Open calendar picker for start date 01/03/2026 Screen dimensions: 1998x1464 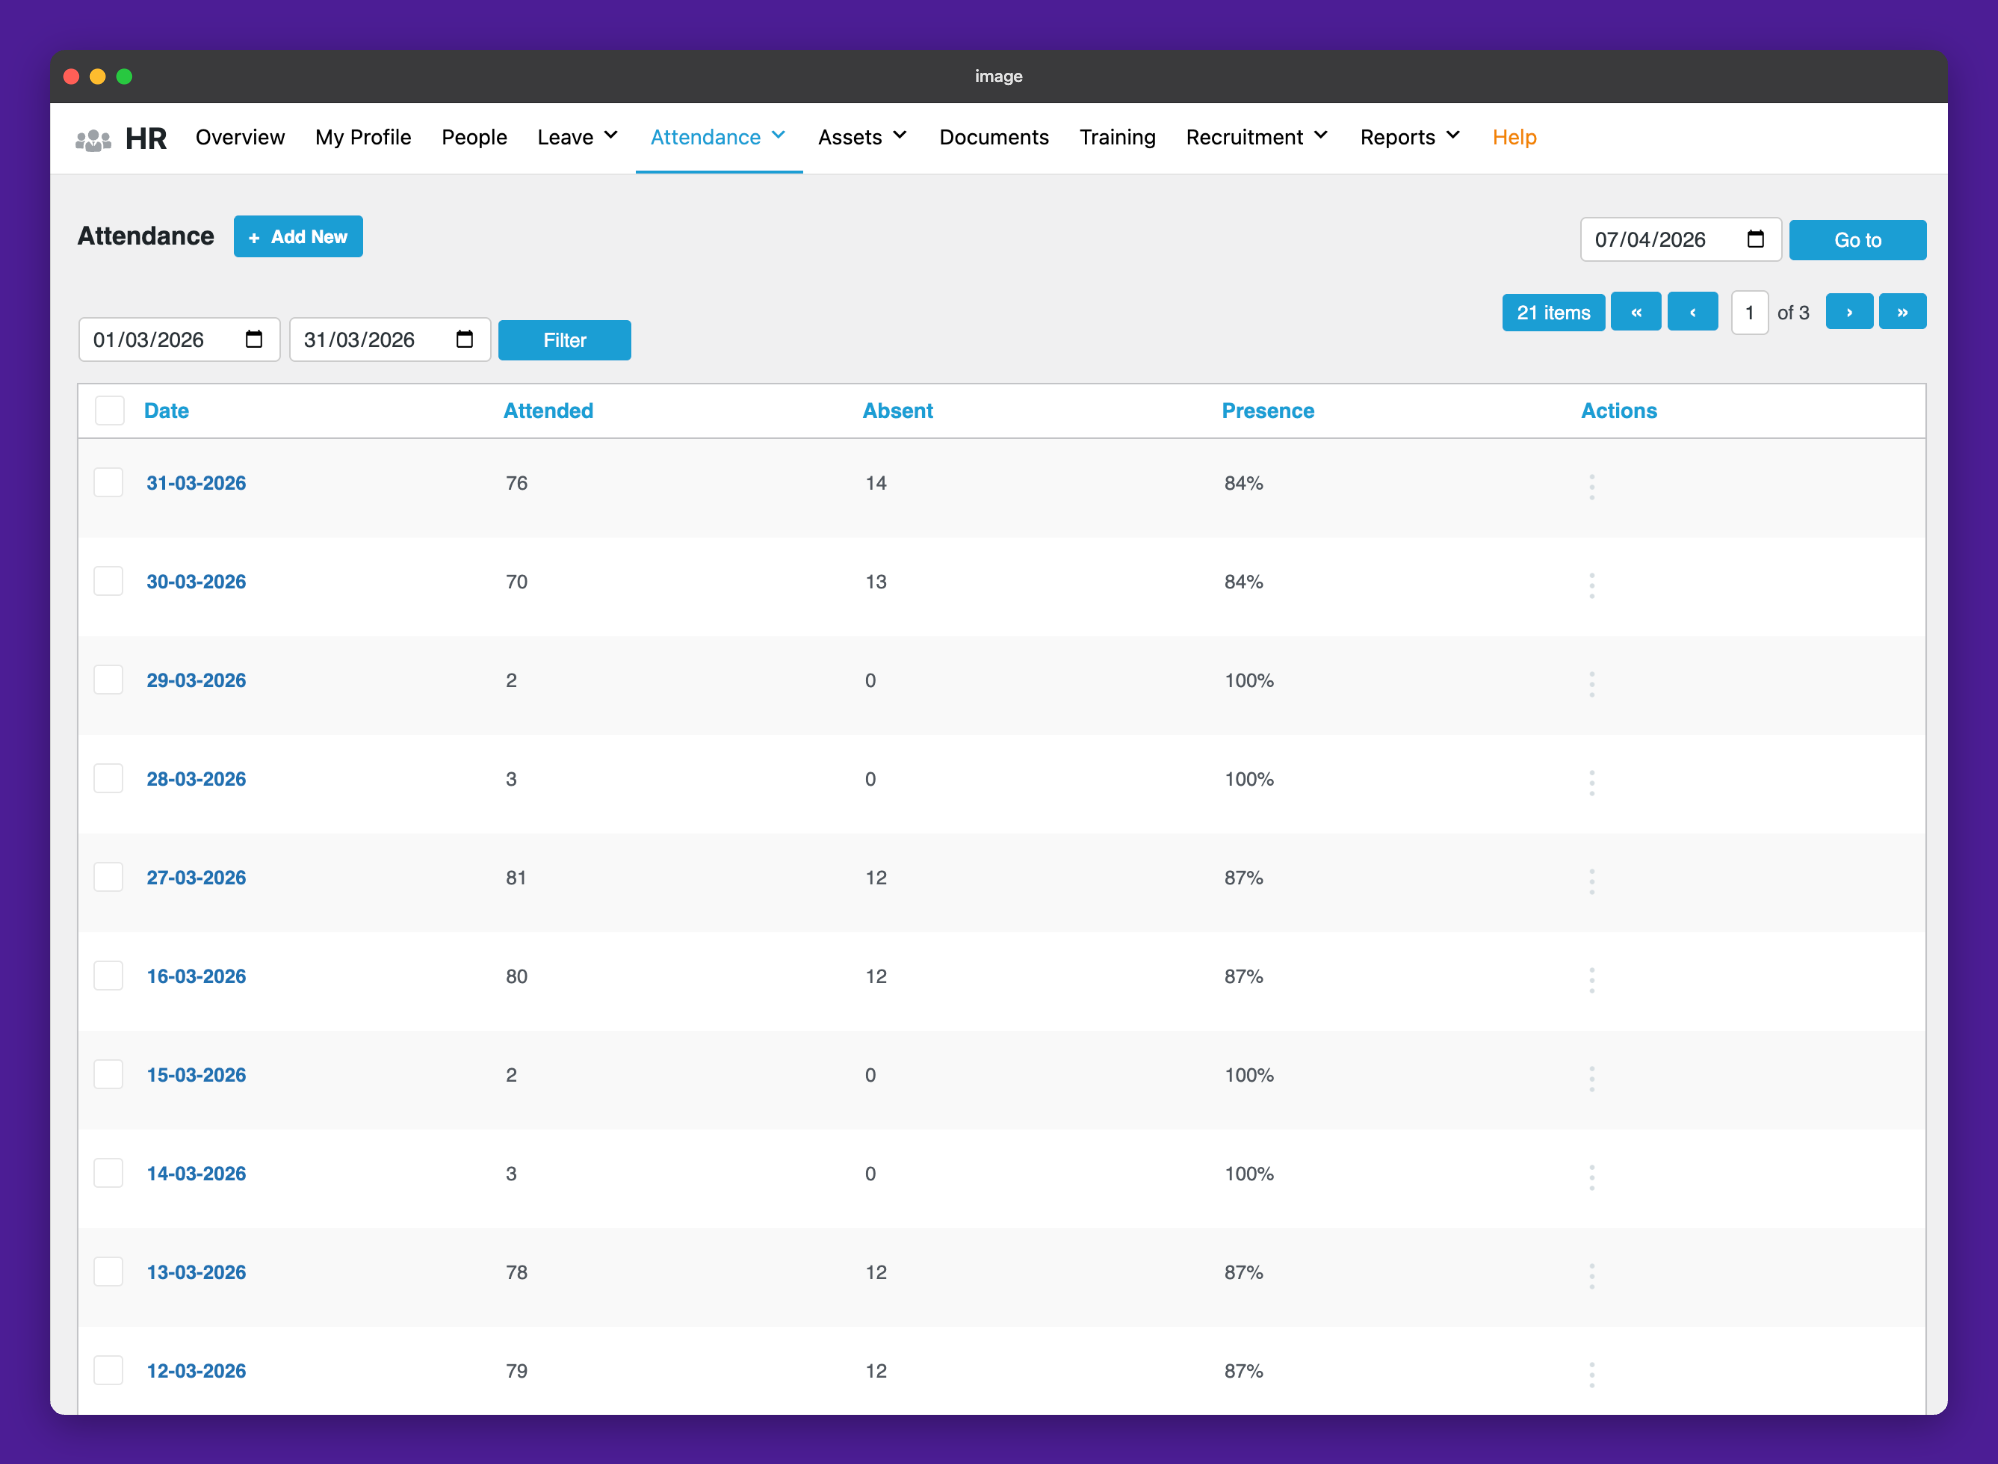click(x=254, y=340)
